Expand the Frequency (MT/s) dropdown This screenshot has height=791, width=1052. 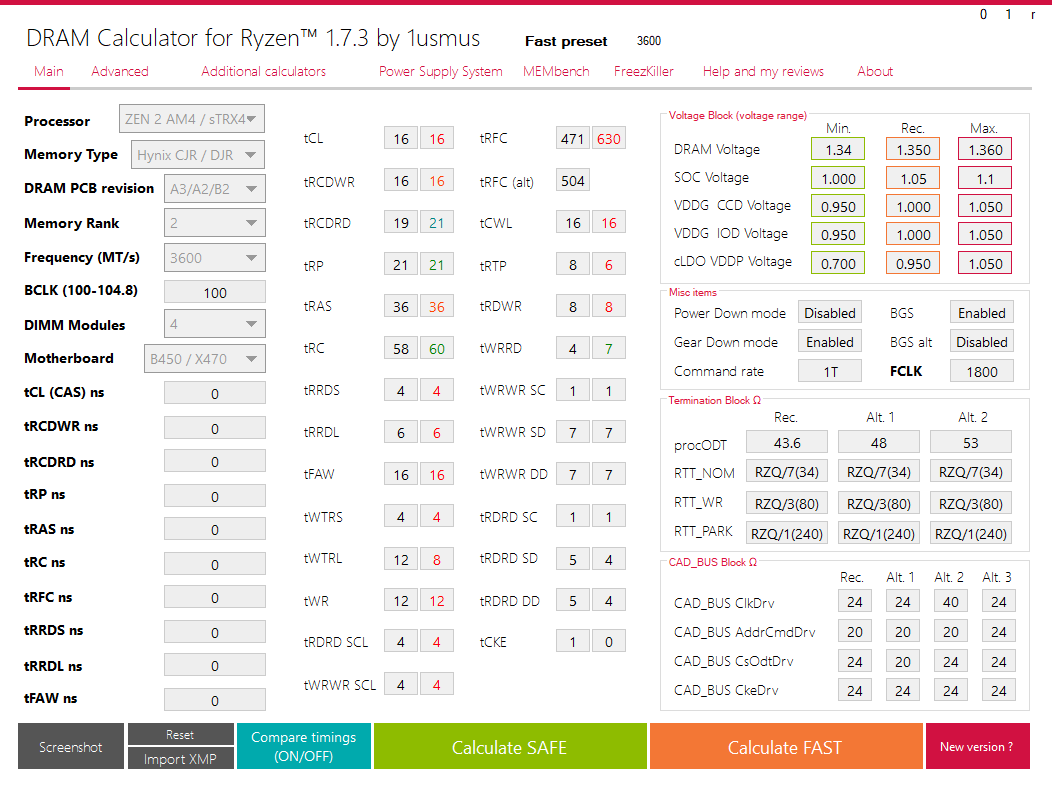point(215,258)
